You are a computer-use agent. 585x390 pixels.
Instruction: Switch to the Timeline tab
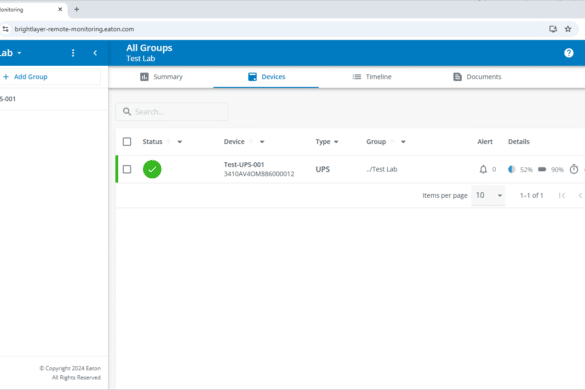[372, 77]
